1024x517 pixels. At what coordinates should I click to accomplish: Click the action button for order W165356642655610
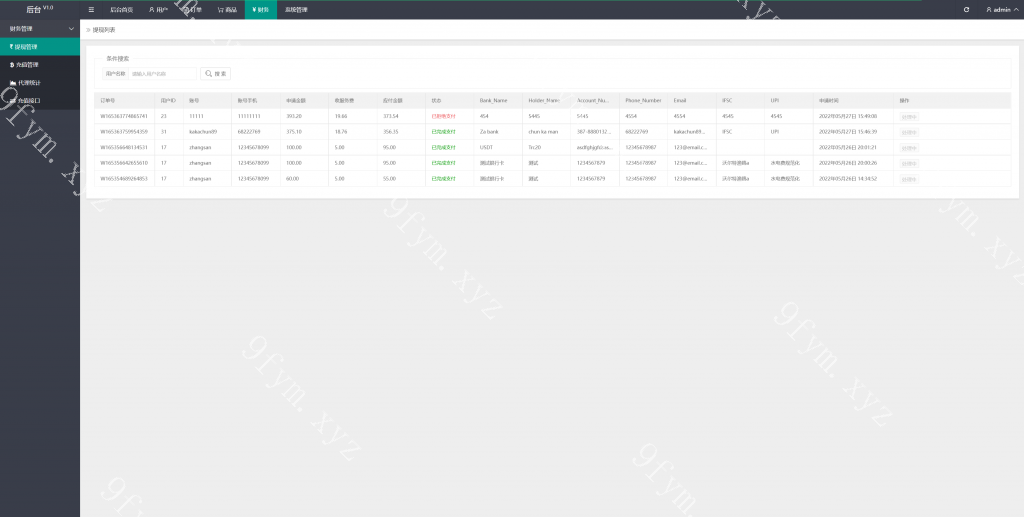909,163
